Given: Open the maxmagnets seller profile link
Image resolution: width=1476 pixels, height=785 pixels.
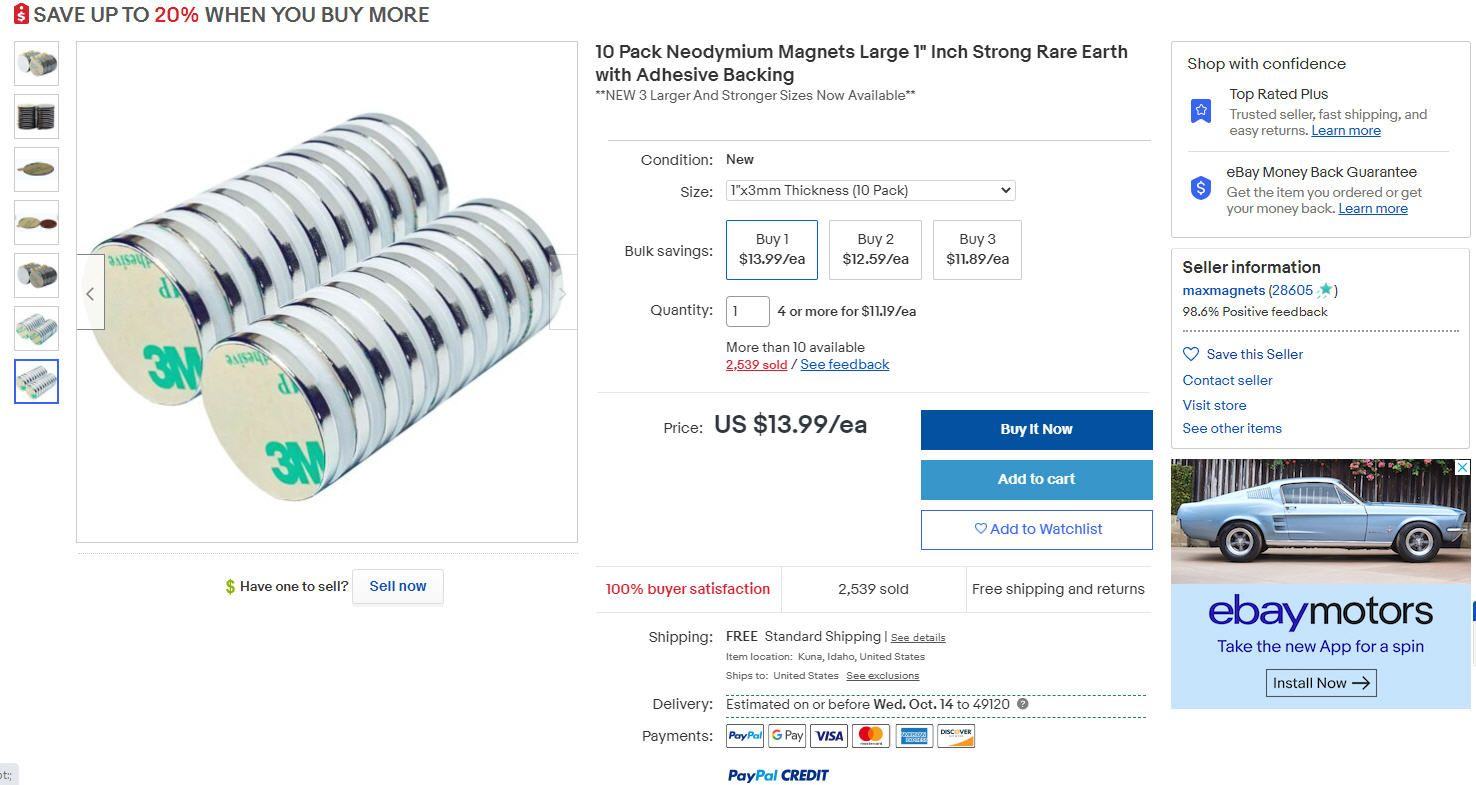Looking at the screenshot, I should 1223,290.
